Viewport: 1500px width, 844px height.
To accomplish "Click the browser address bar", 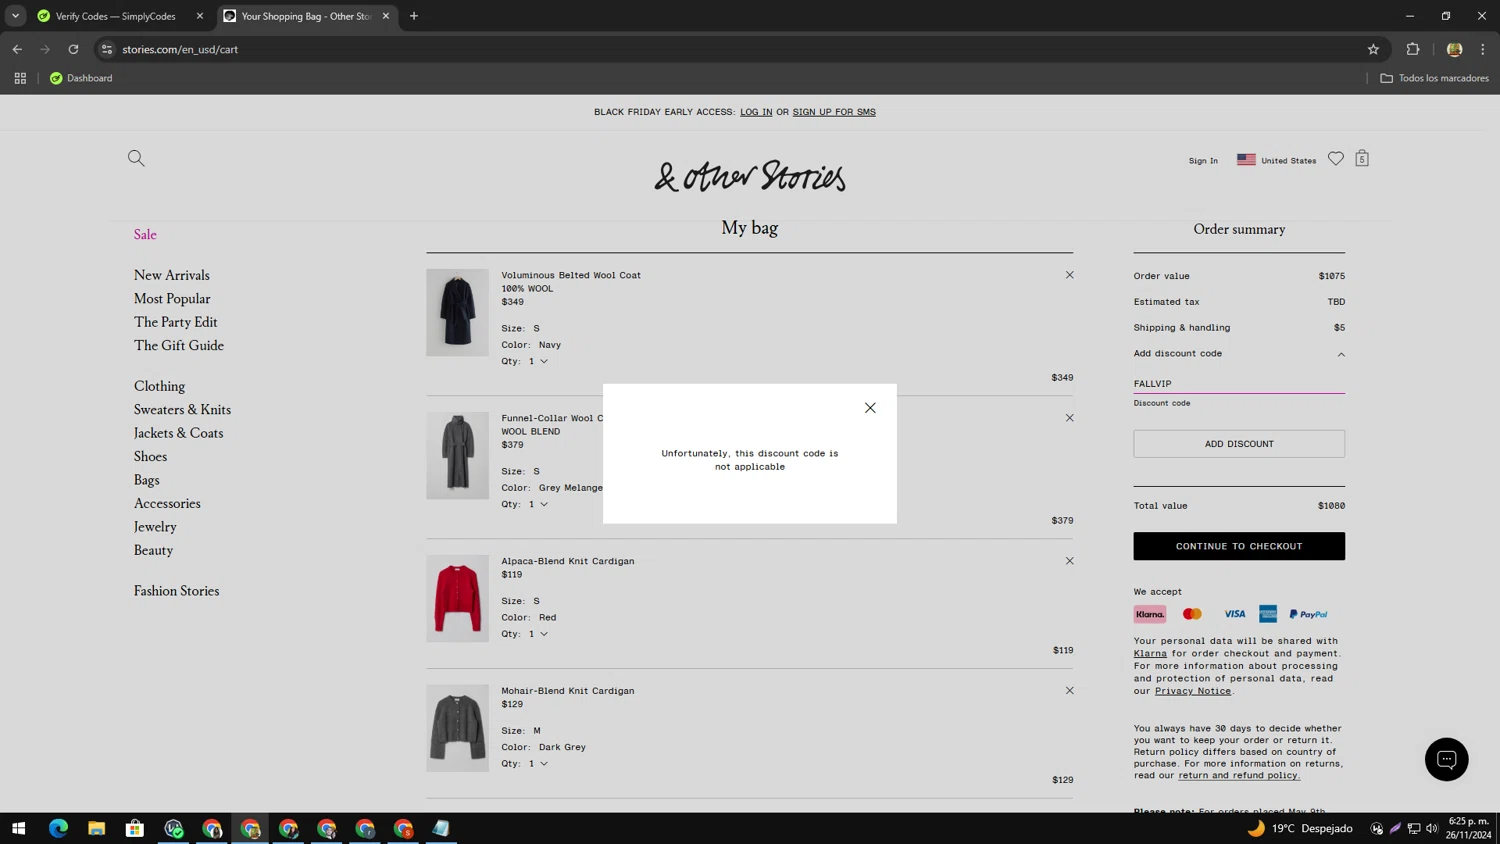I will 740,49.
